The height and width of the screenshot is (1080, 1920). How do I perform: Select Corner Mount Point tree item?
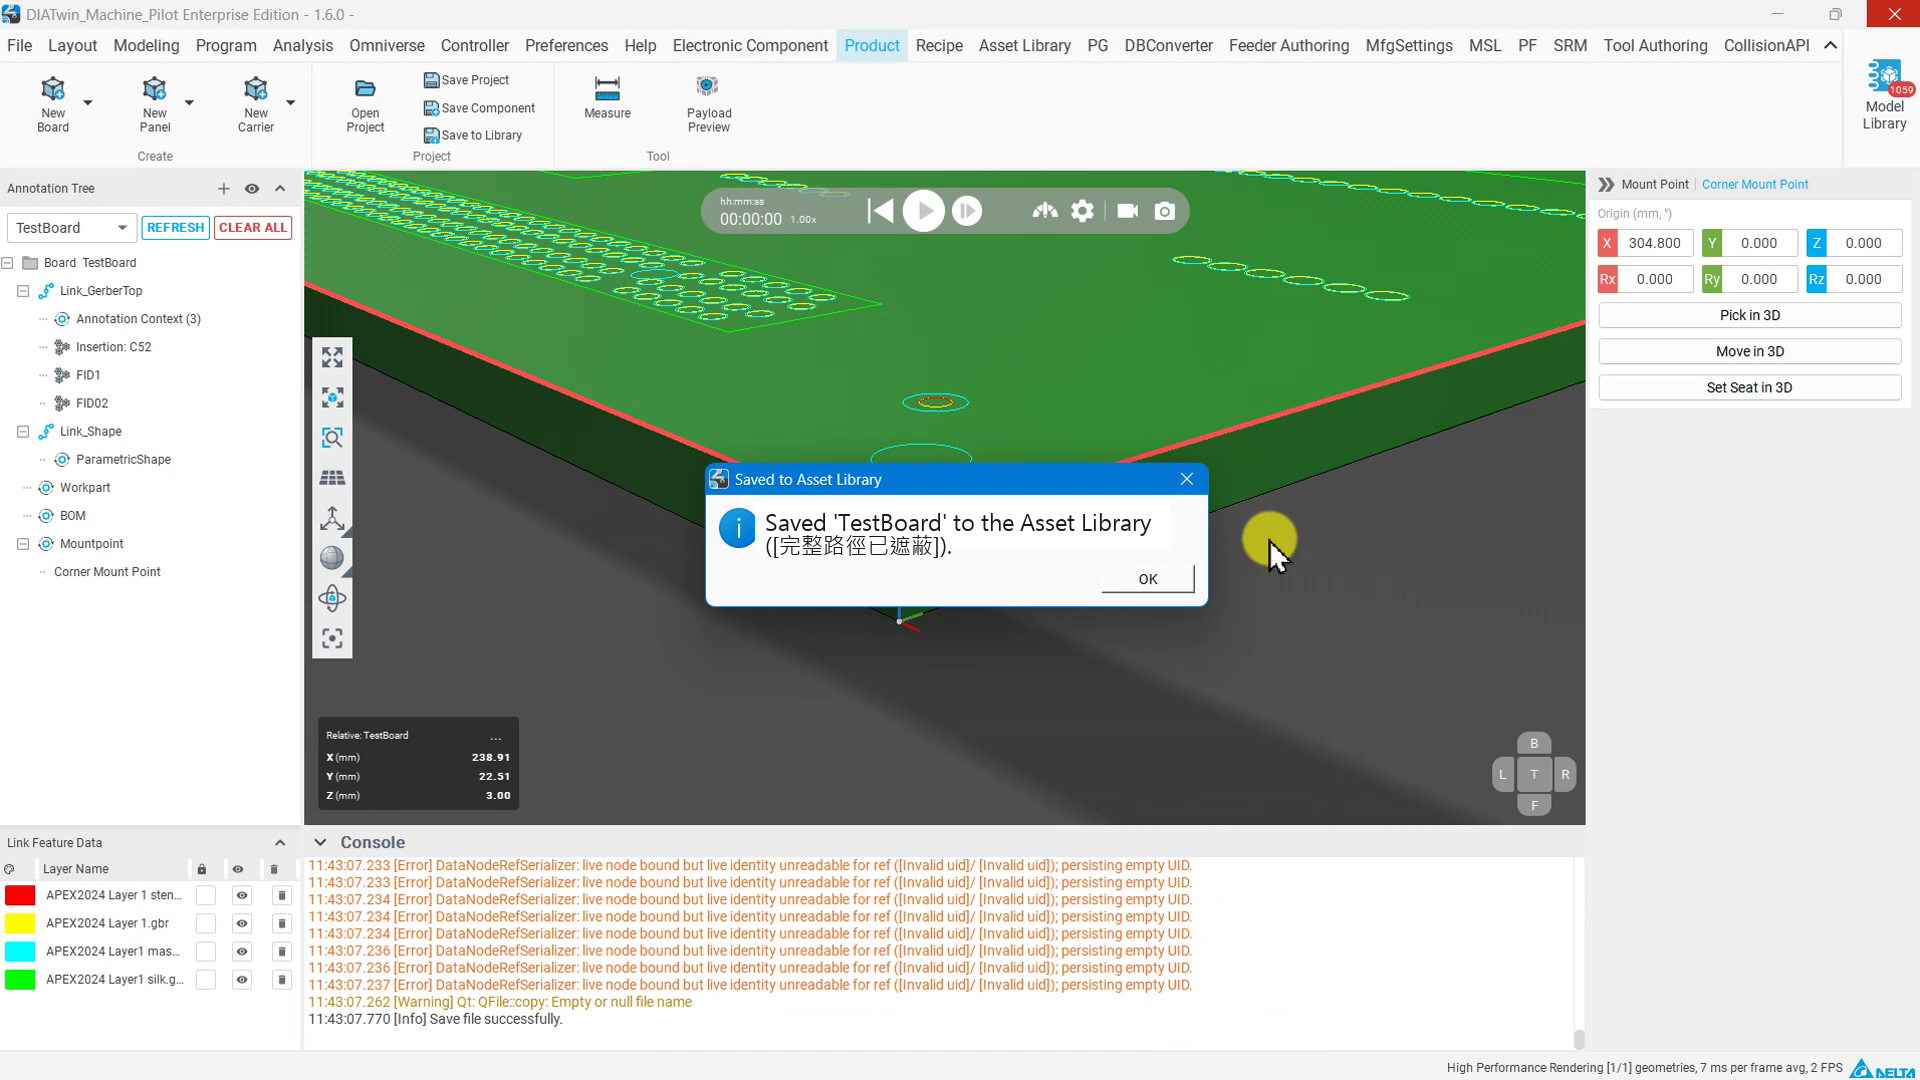pyautogui.click(x=107, y=572)
